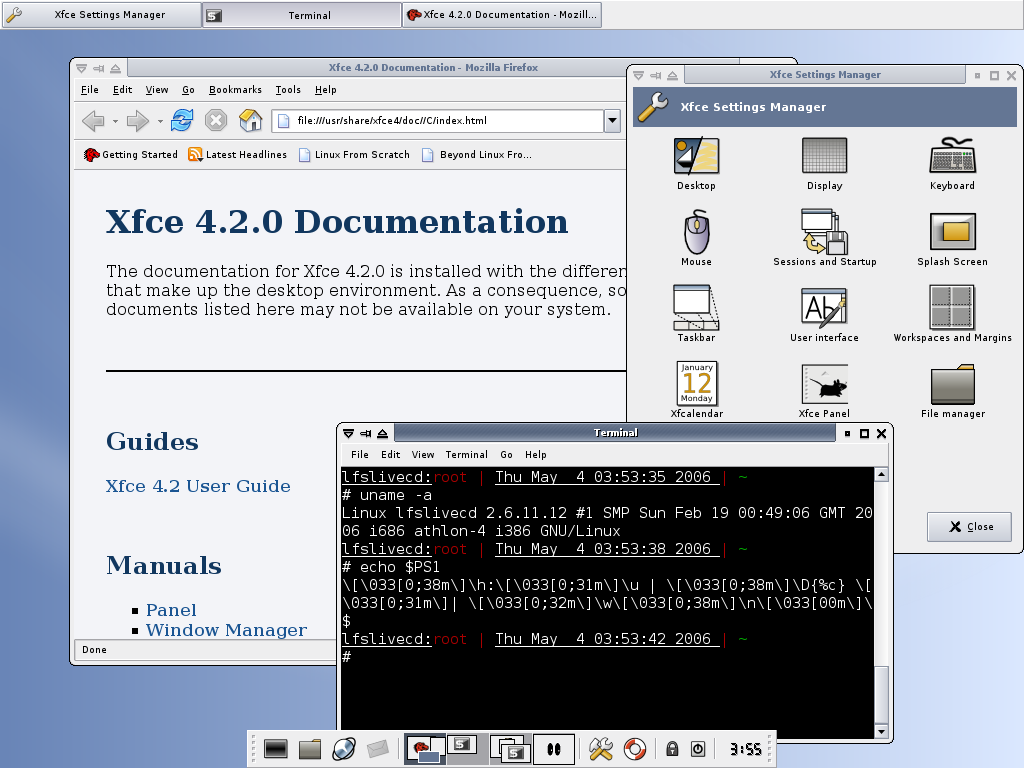Screen dimensions: 1024x768
Task: Click the Terminal scrollbar down arrow
Action: (x=882, y=731)
